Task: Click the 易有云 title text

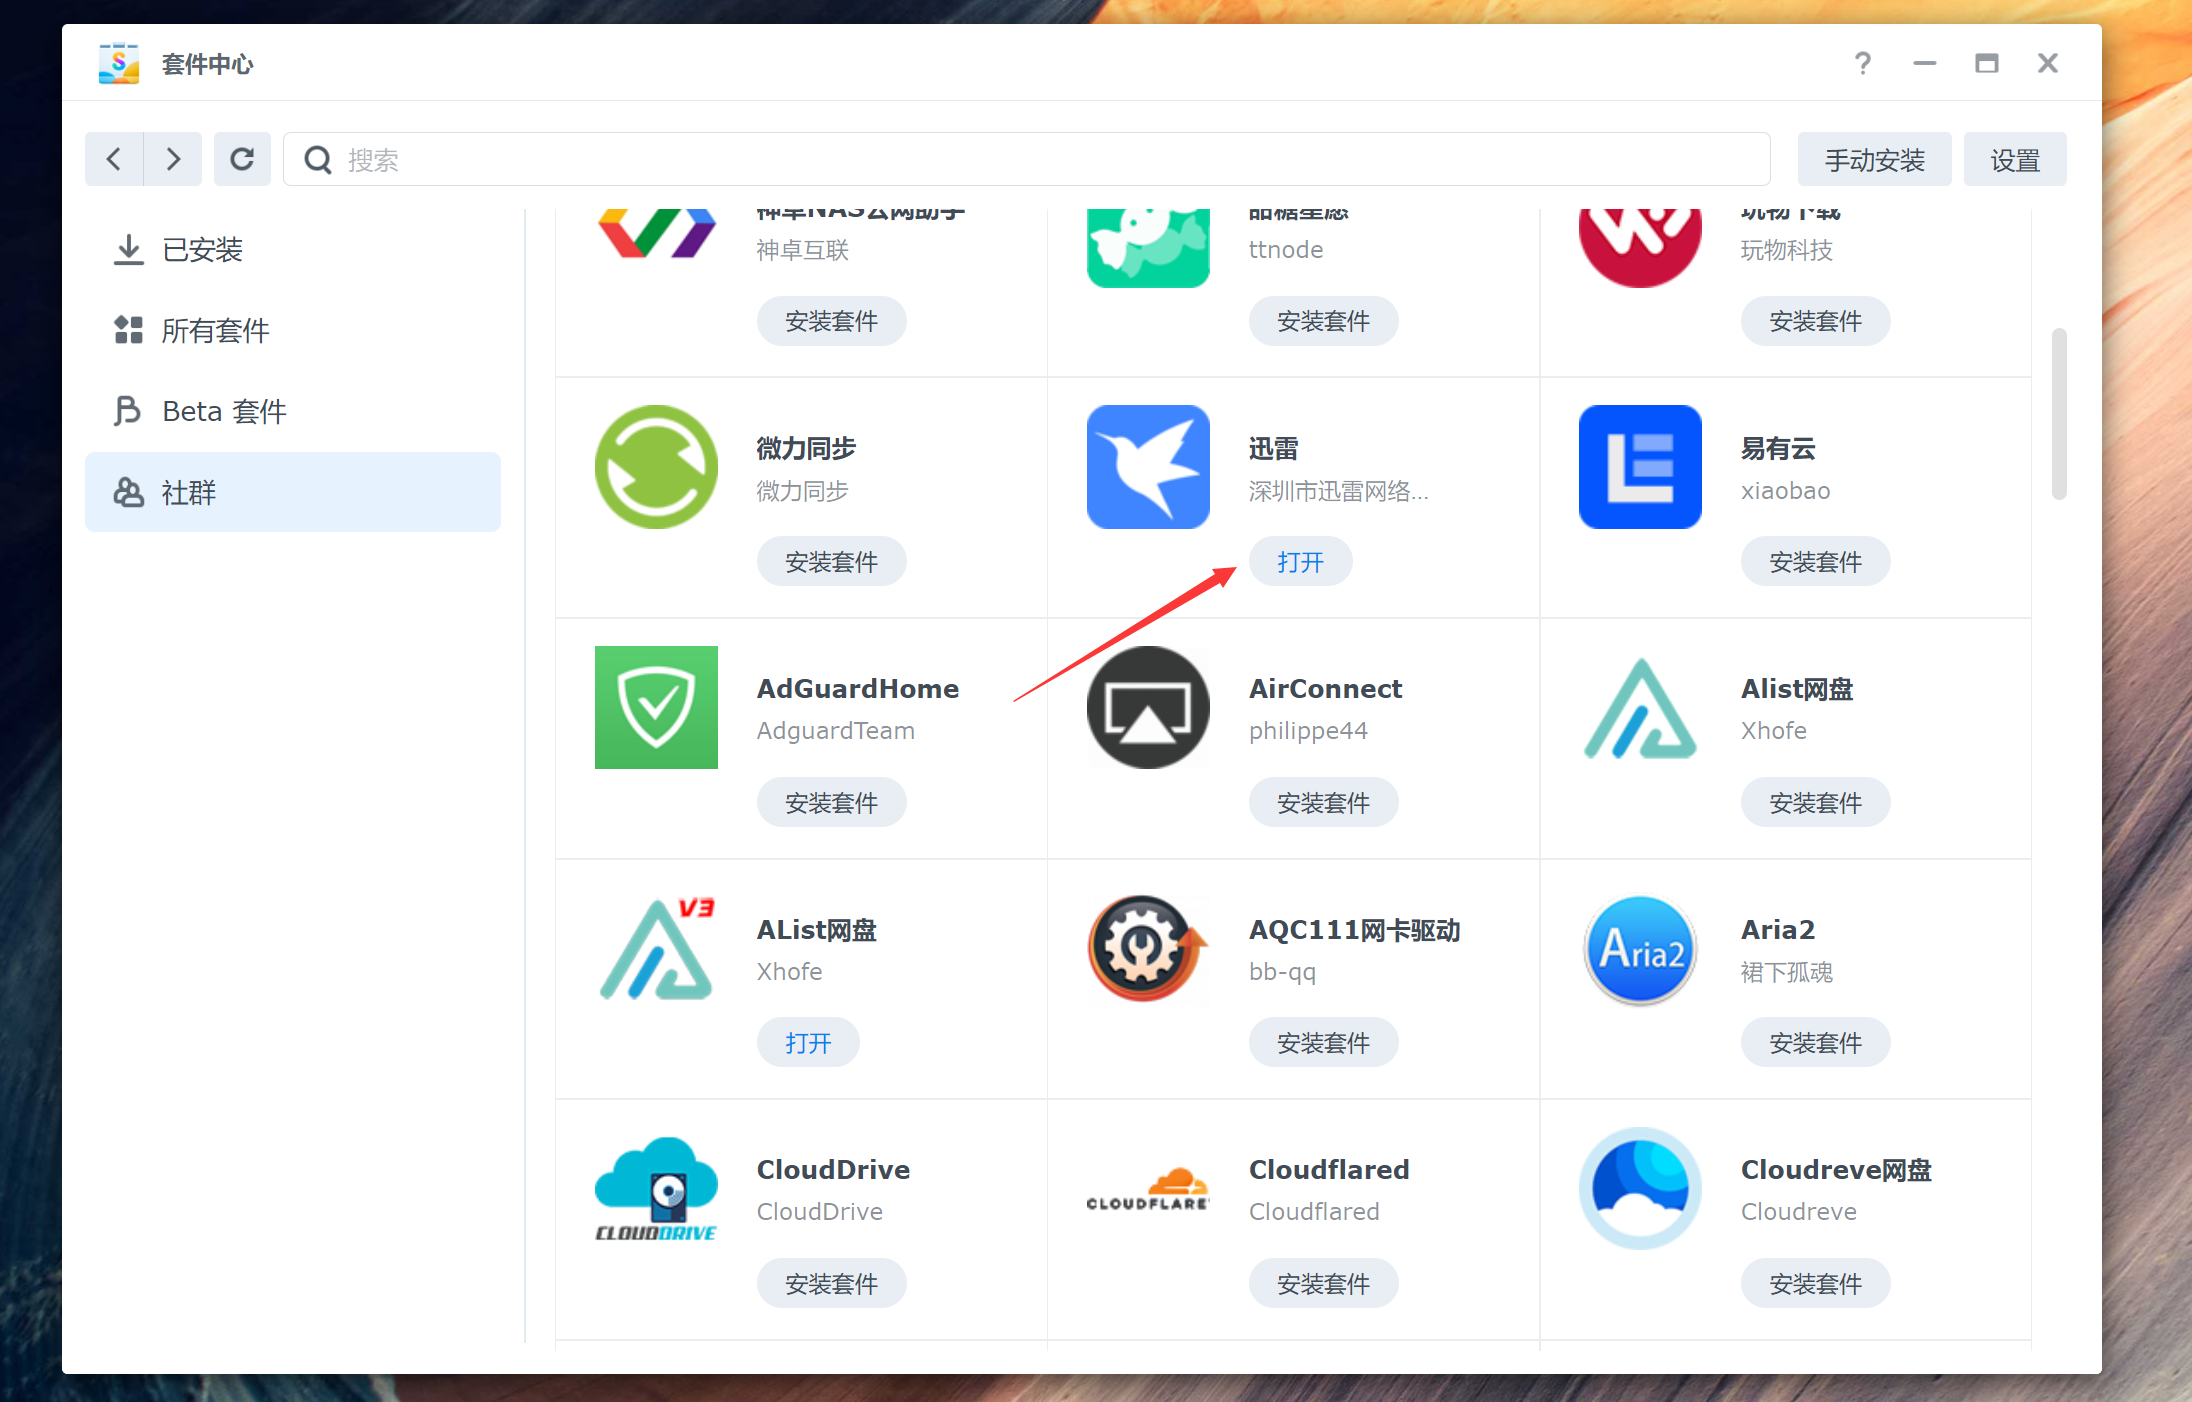Action: 1778,449
